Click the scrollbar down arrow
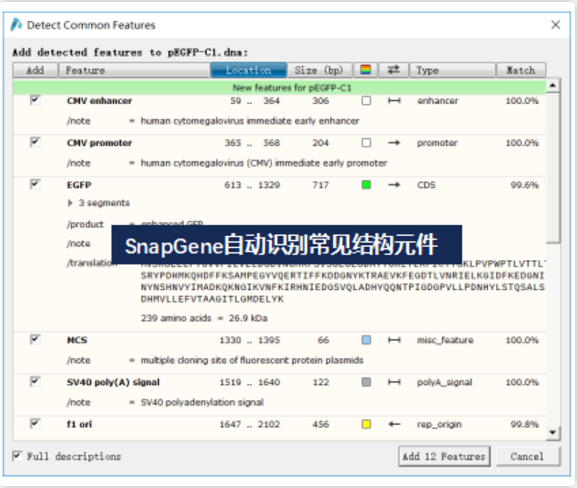Screen dimensions: 577x488 553,432
